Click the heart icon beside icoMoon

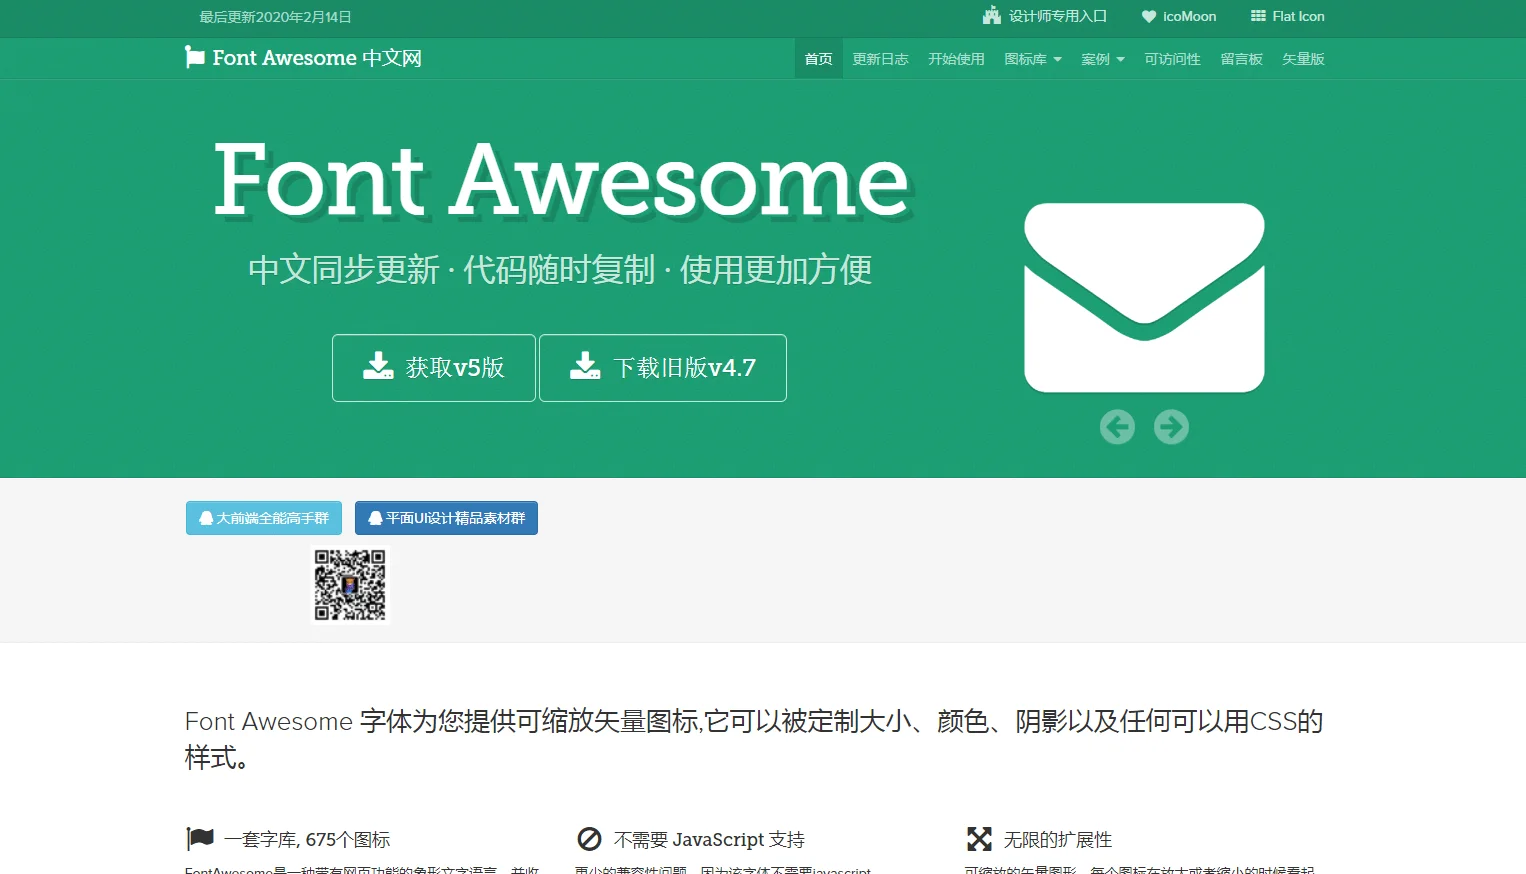coord(1149,17)
